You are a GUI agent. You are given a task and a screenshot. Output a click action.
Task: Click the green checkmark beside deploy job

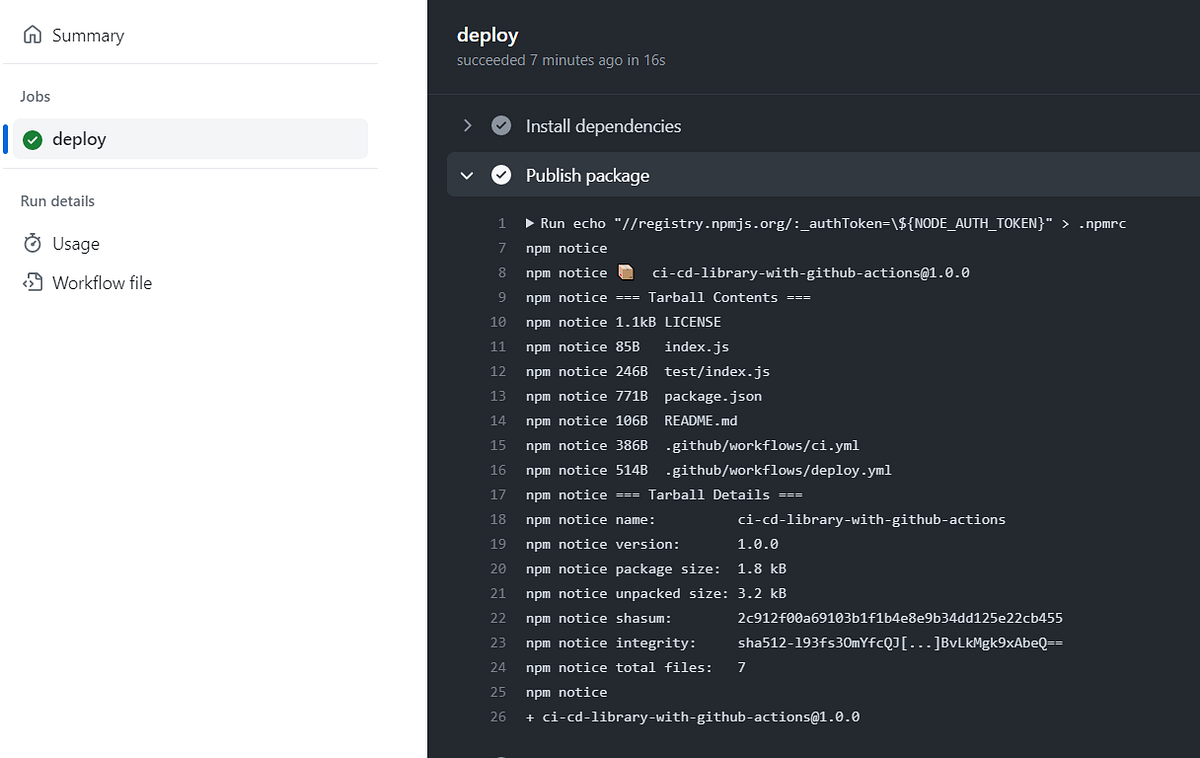[x=31, y=138]
